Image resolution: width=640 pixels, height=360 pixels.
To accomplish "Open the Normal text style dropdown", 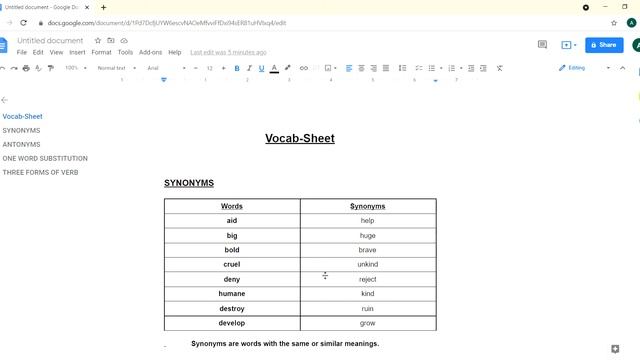I will [x=116, y=68].
